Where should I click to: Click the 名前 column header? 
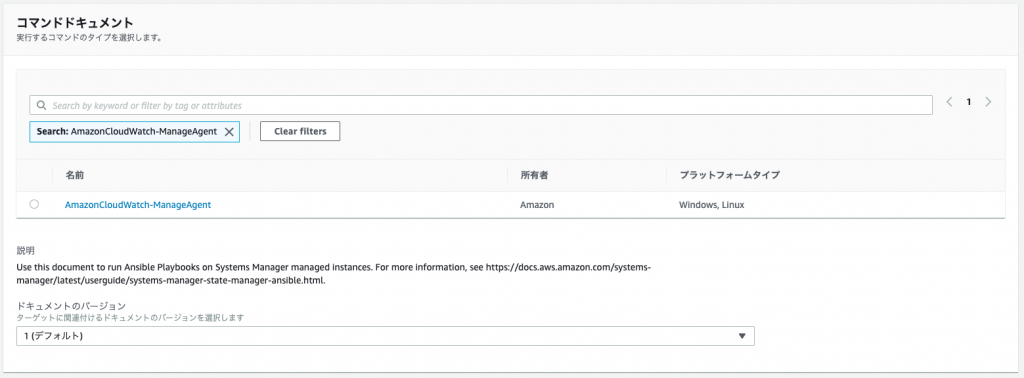[74, 175]
